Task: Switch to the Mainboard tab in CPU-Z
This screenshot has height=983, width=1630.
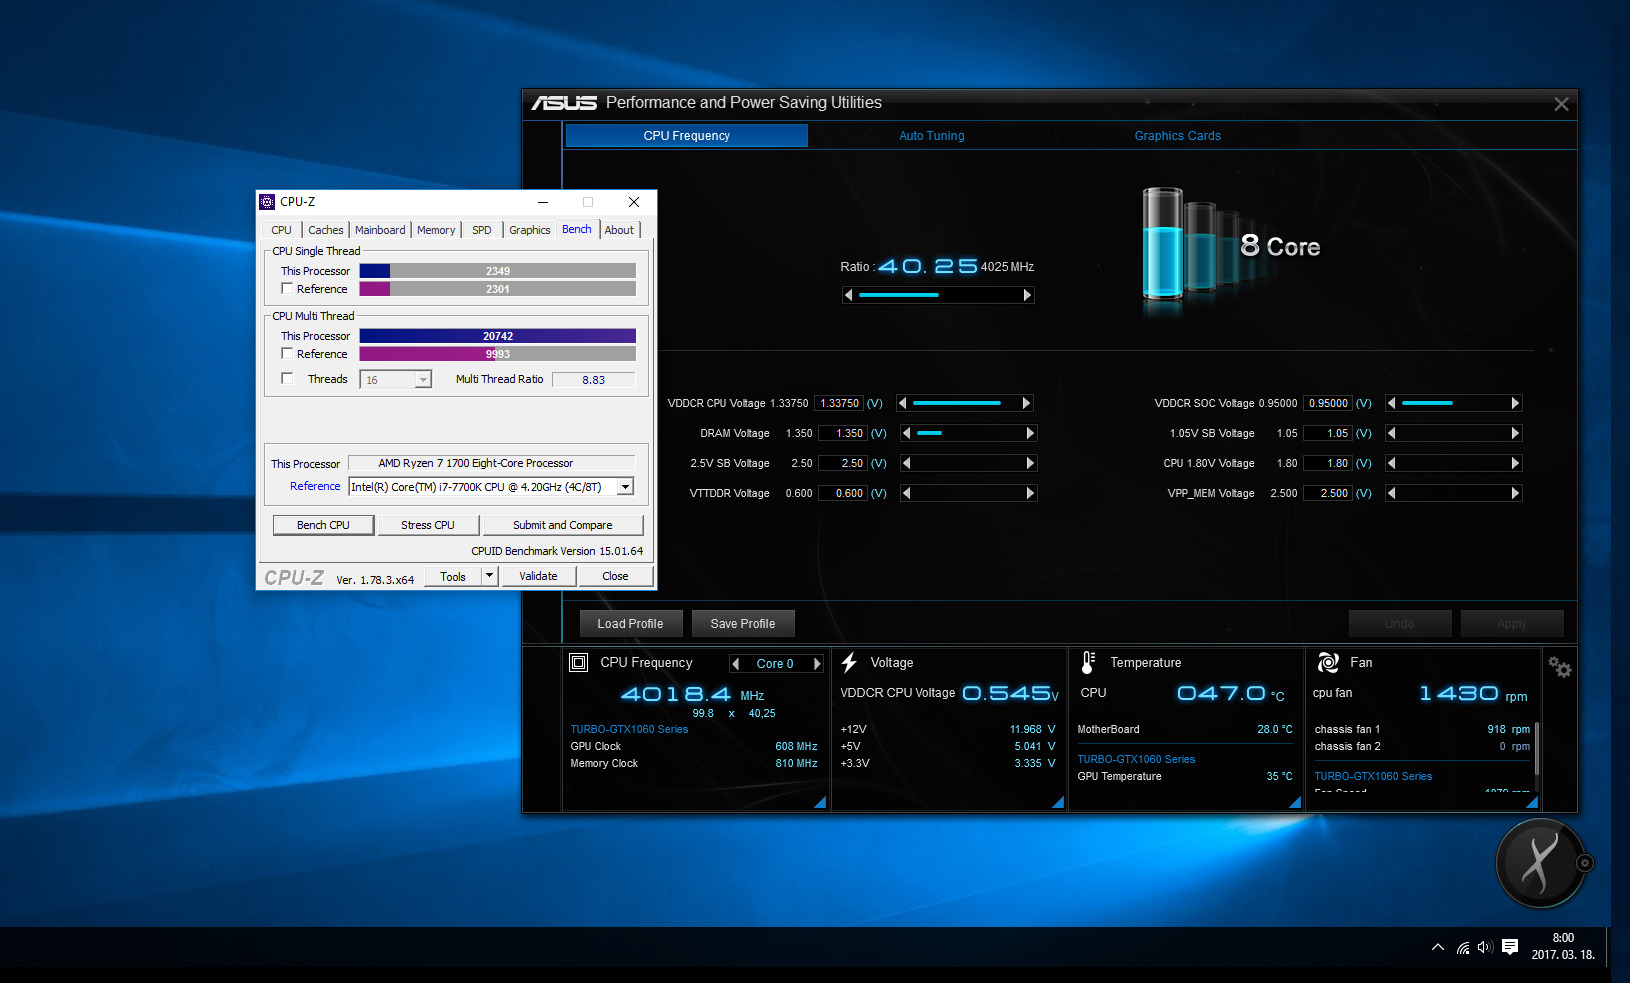Action: coord(380,230)
